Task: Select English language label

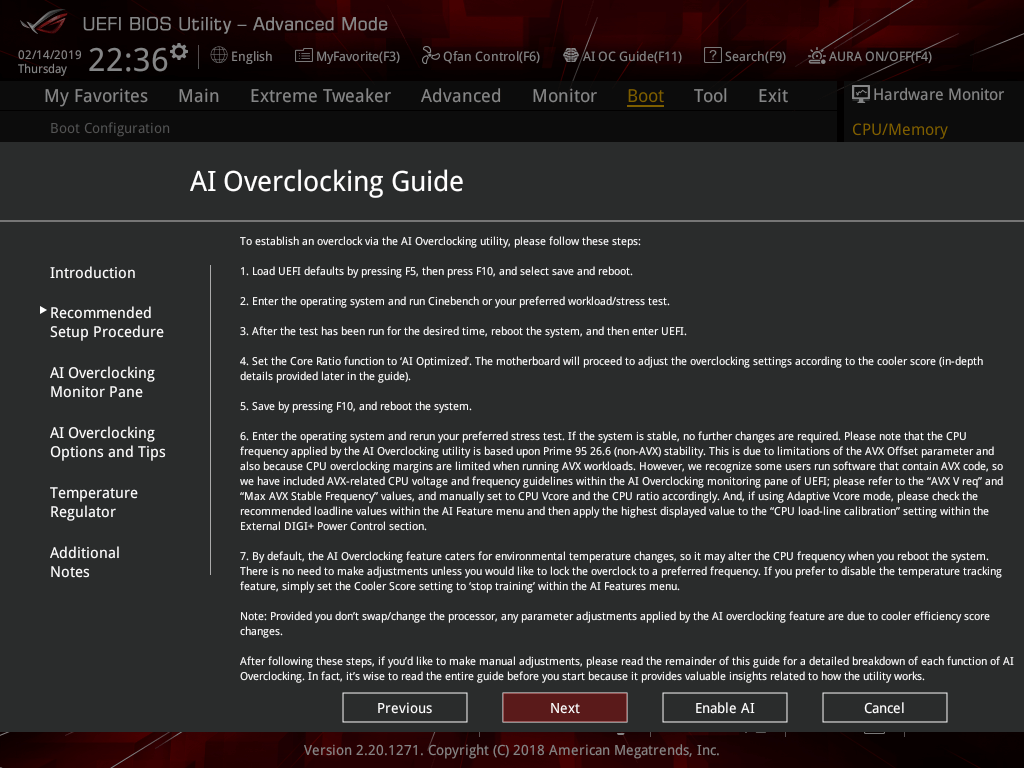Action: point(251,56)
